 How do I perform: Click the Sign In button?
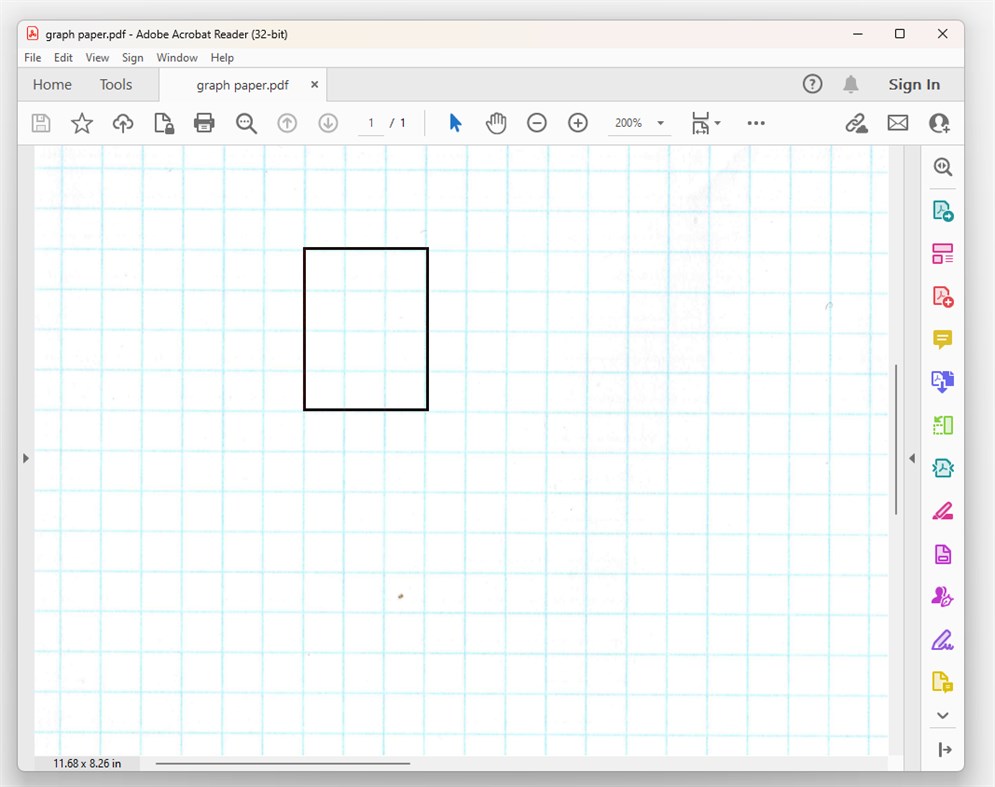[x=913, y=84]
